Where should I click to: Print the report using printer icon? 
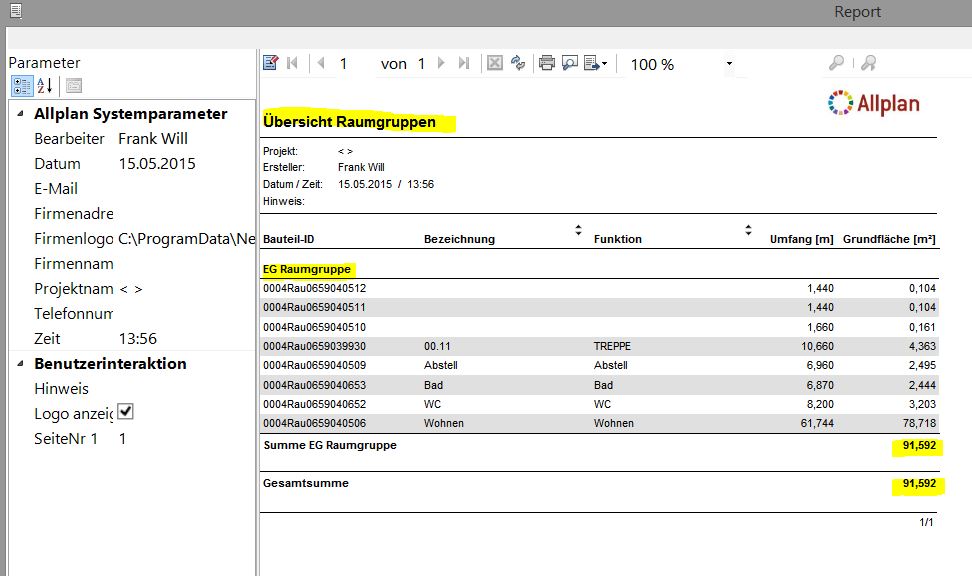pos(547,63)
